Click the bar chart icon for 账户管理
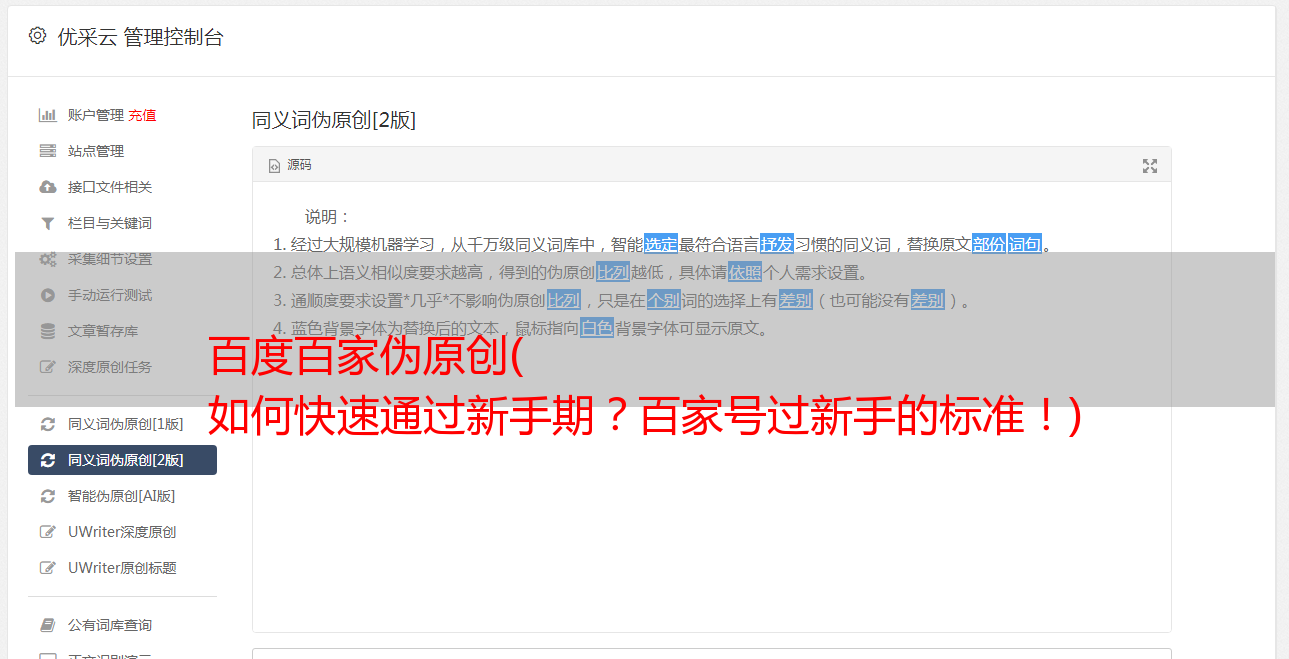The height and width of the screenshot is (659, 1289). 47,115
